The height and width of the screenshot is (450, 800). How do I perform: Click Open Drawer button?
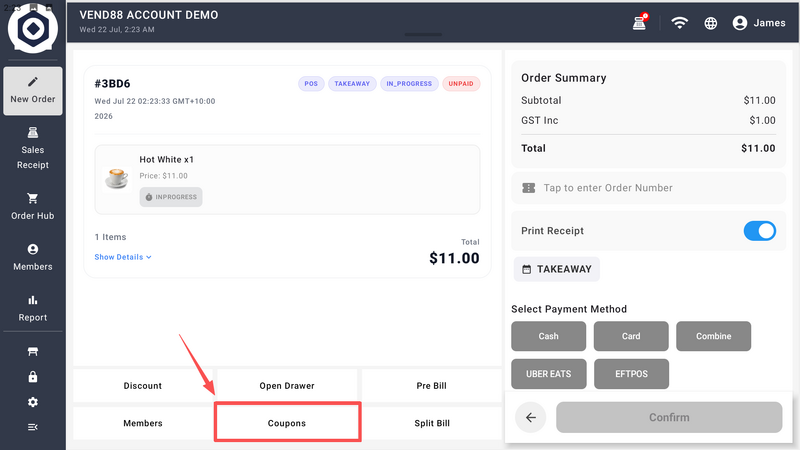[x=287, y=386]
